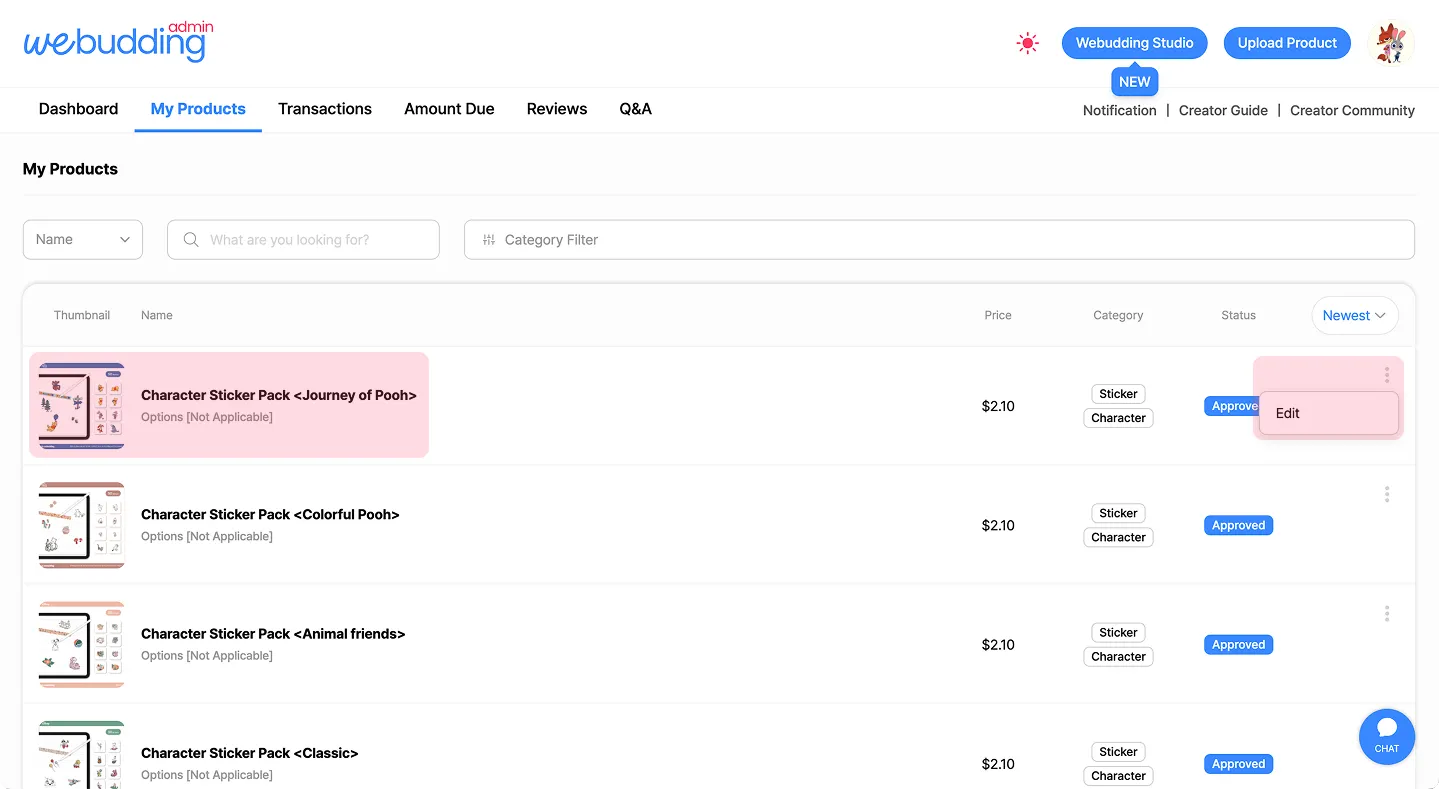Image resolution: width=1439 pixels, height=789 pixels.
Task: Open the Category Filter field
Action: click(939, 240)
